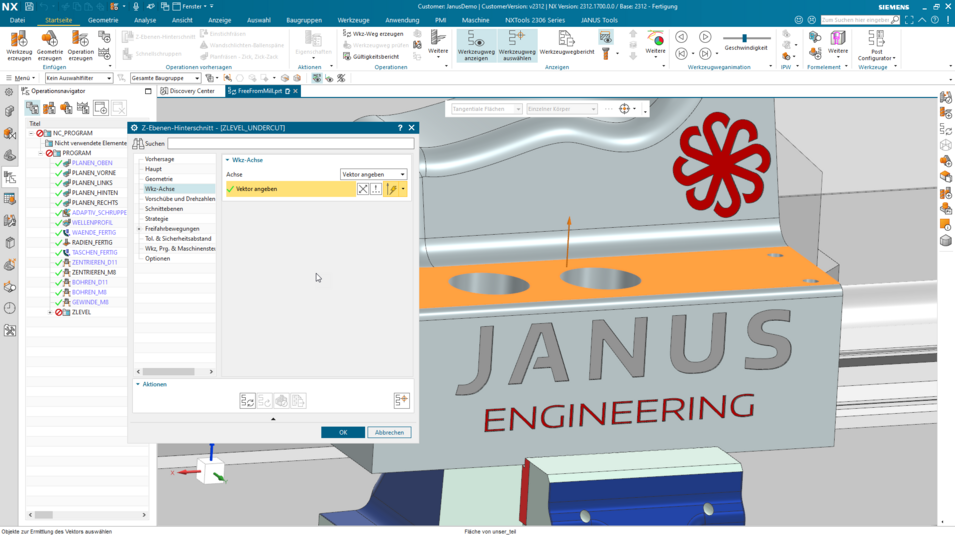
Task: Select Schnittebenen page in dialog
Action: click(x=164, y=209)
